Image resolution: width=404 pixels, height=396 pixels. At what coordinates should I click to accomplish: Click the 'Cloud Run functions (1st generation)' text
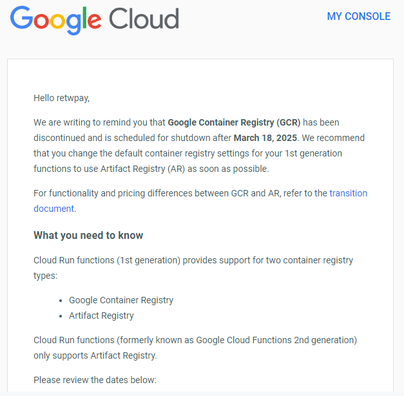click(107, 260)
